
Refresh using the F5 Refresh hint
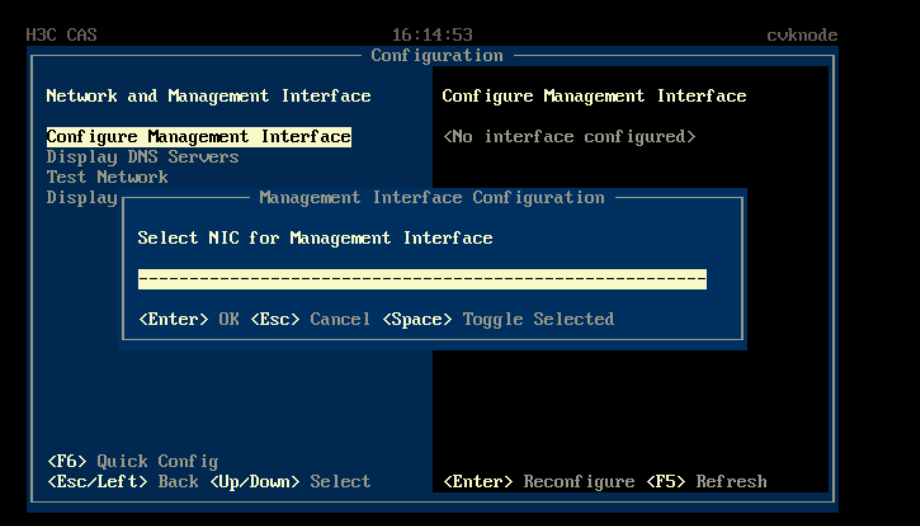point(707,481)
